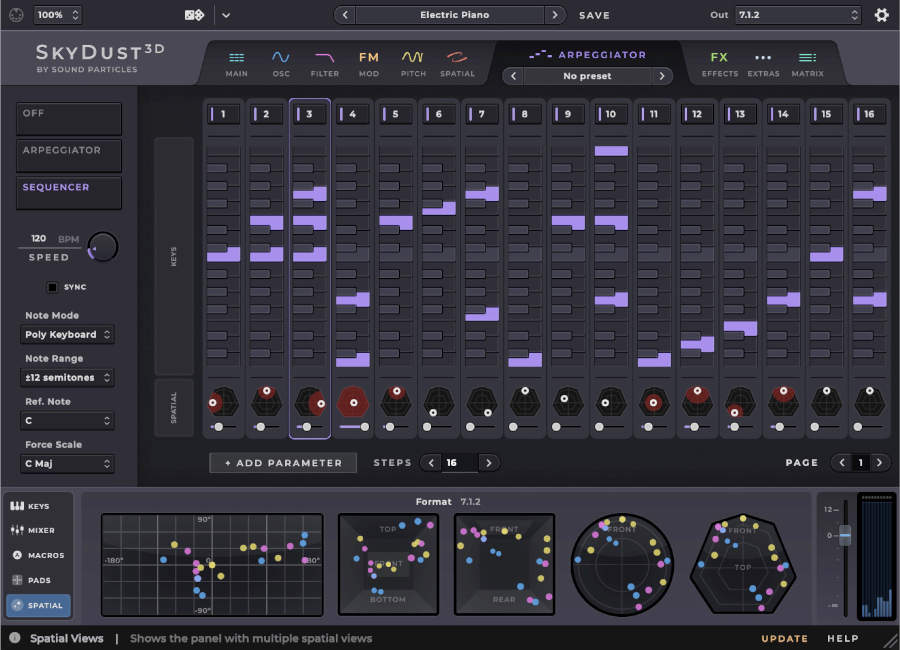
Task: Open the Macros panel
Action: click(37, 555)
